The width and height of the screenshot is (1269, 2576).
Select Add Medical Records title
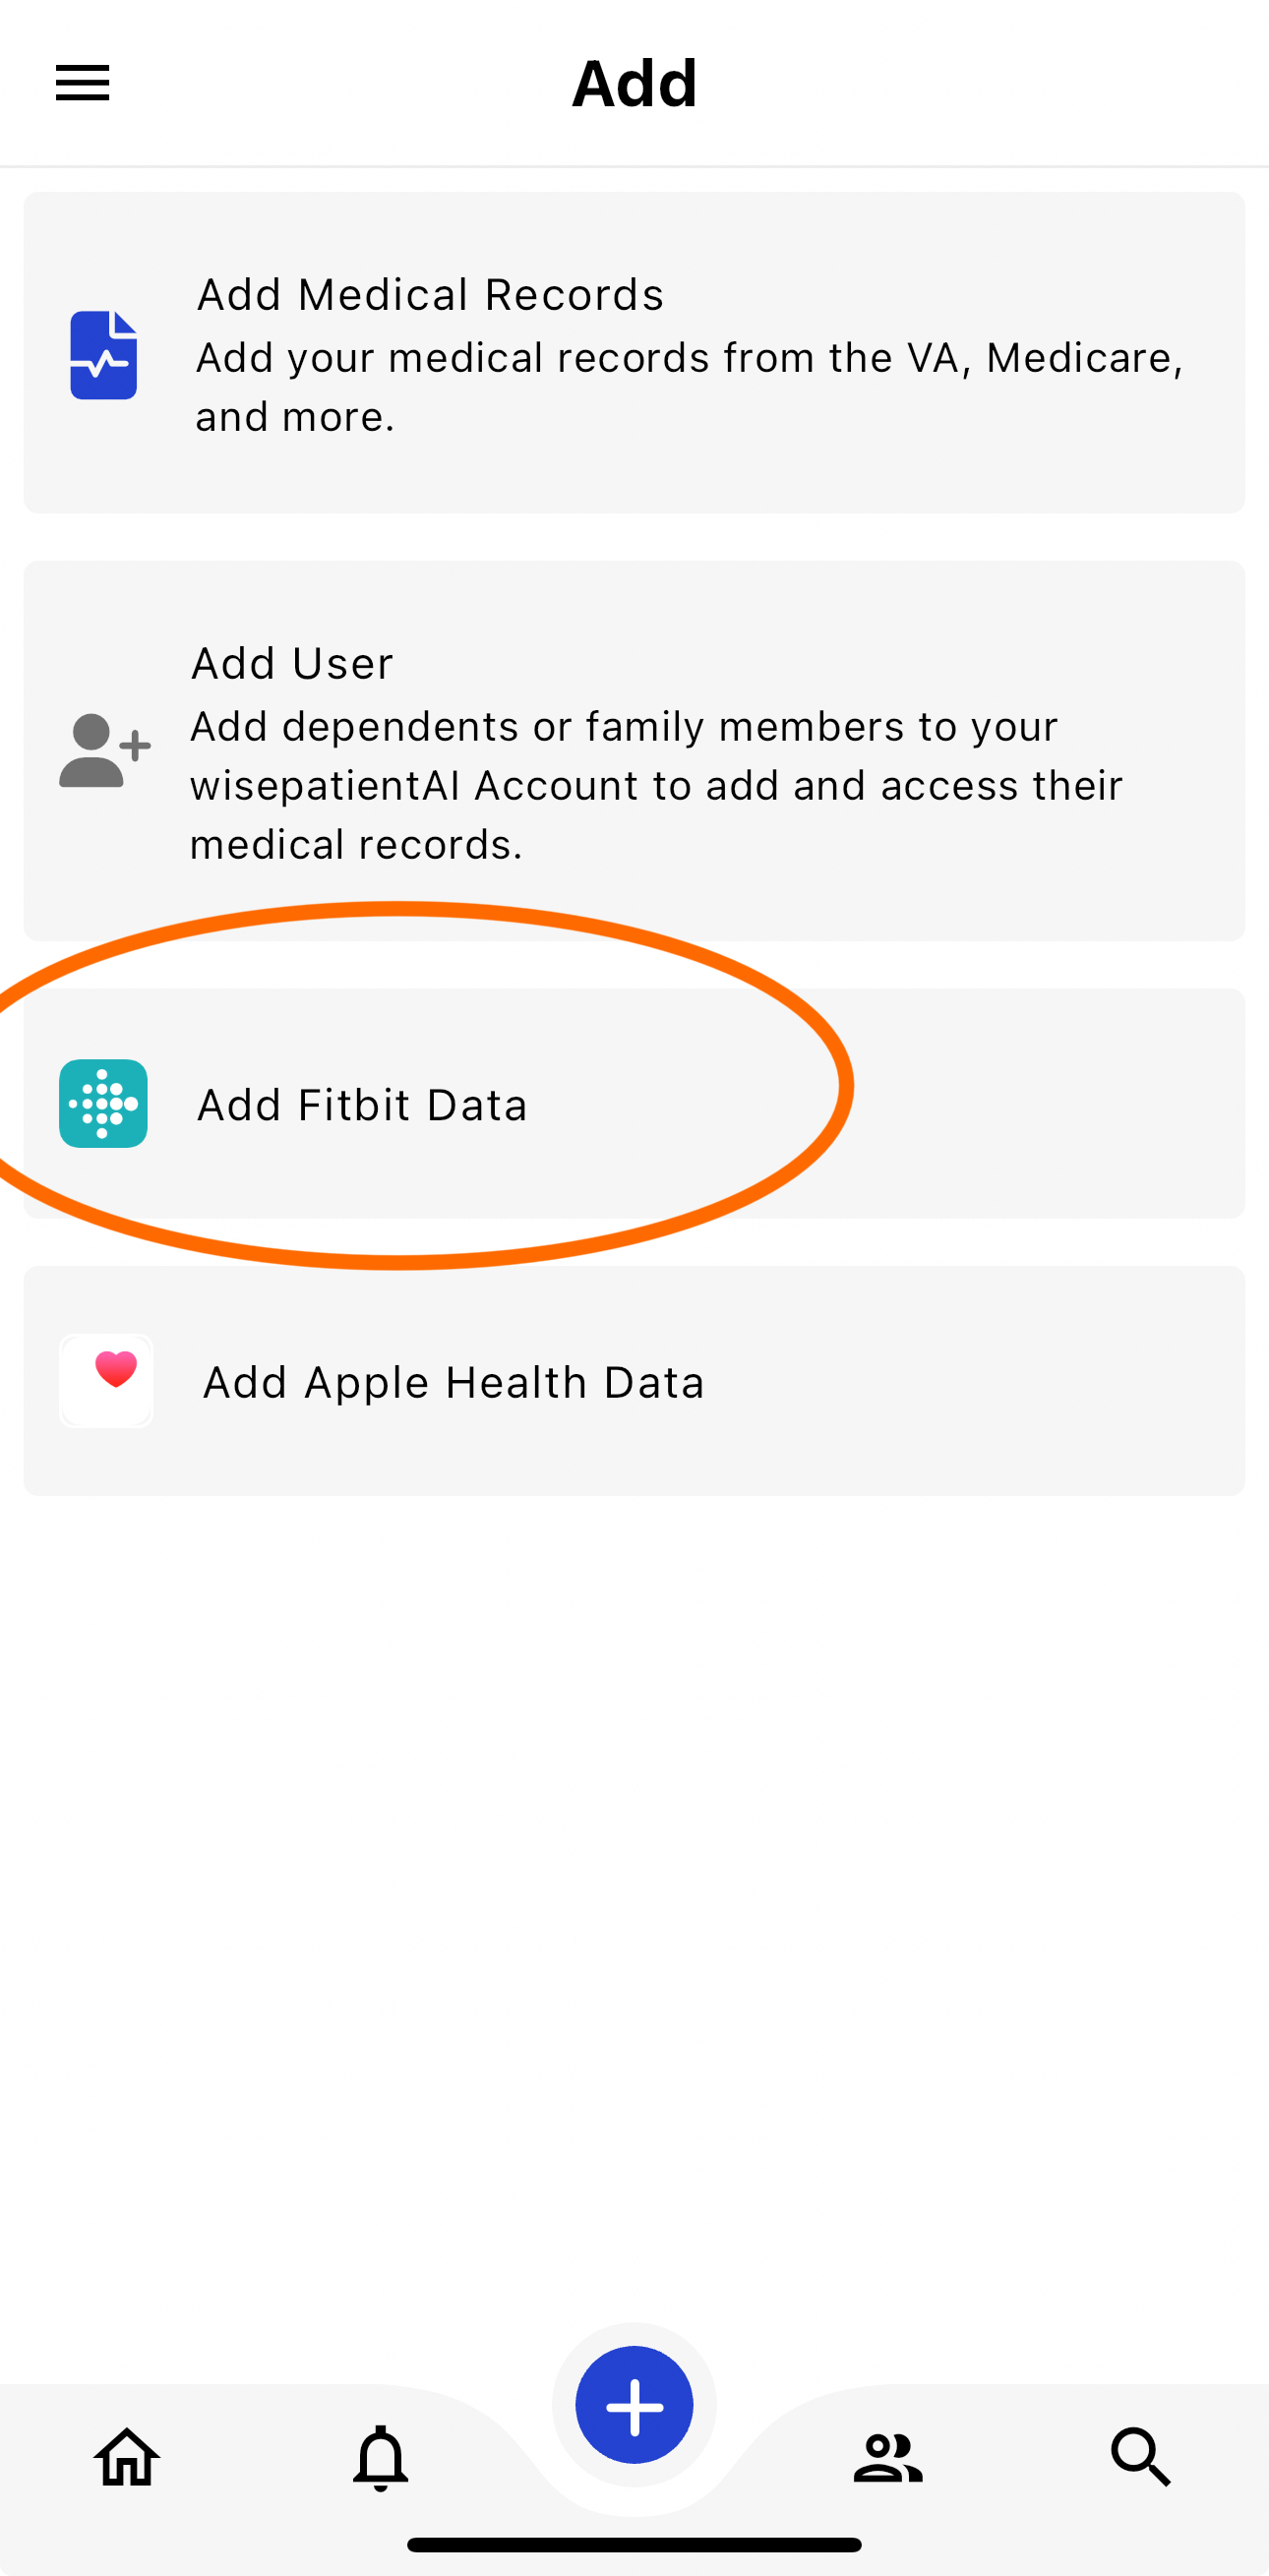(x=430, y=295)
